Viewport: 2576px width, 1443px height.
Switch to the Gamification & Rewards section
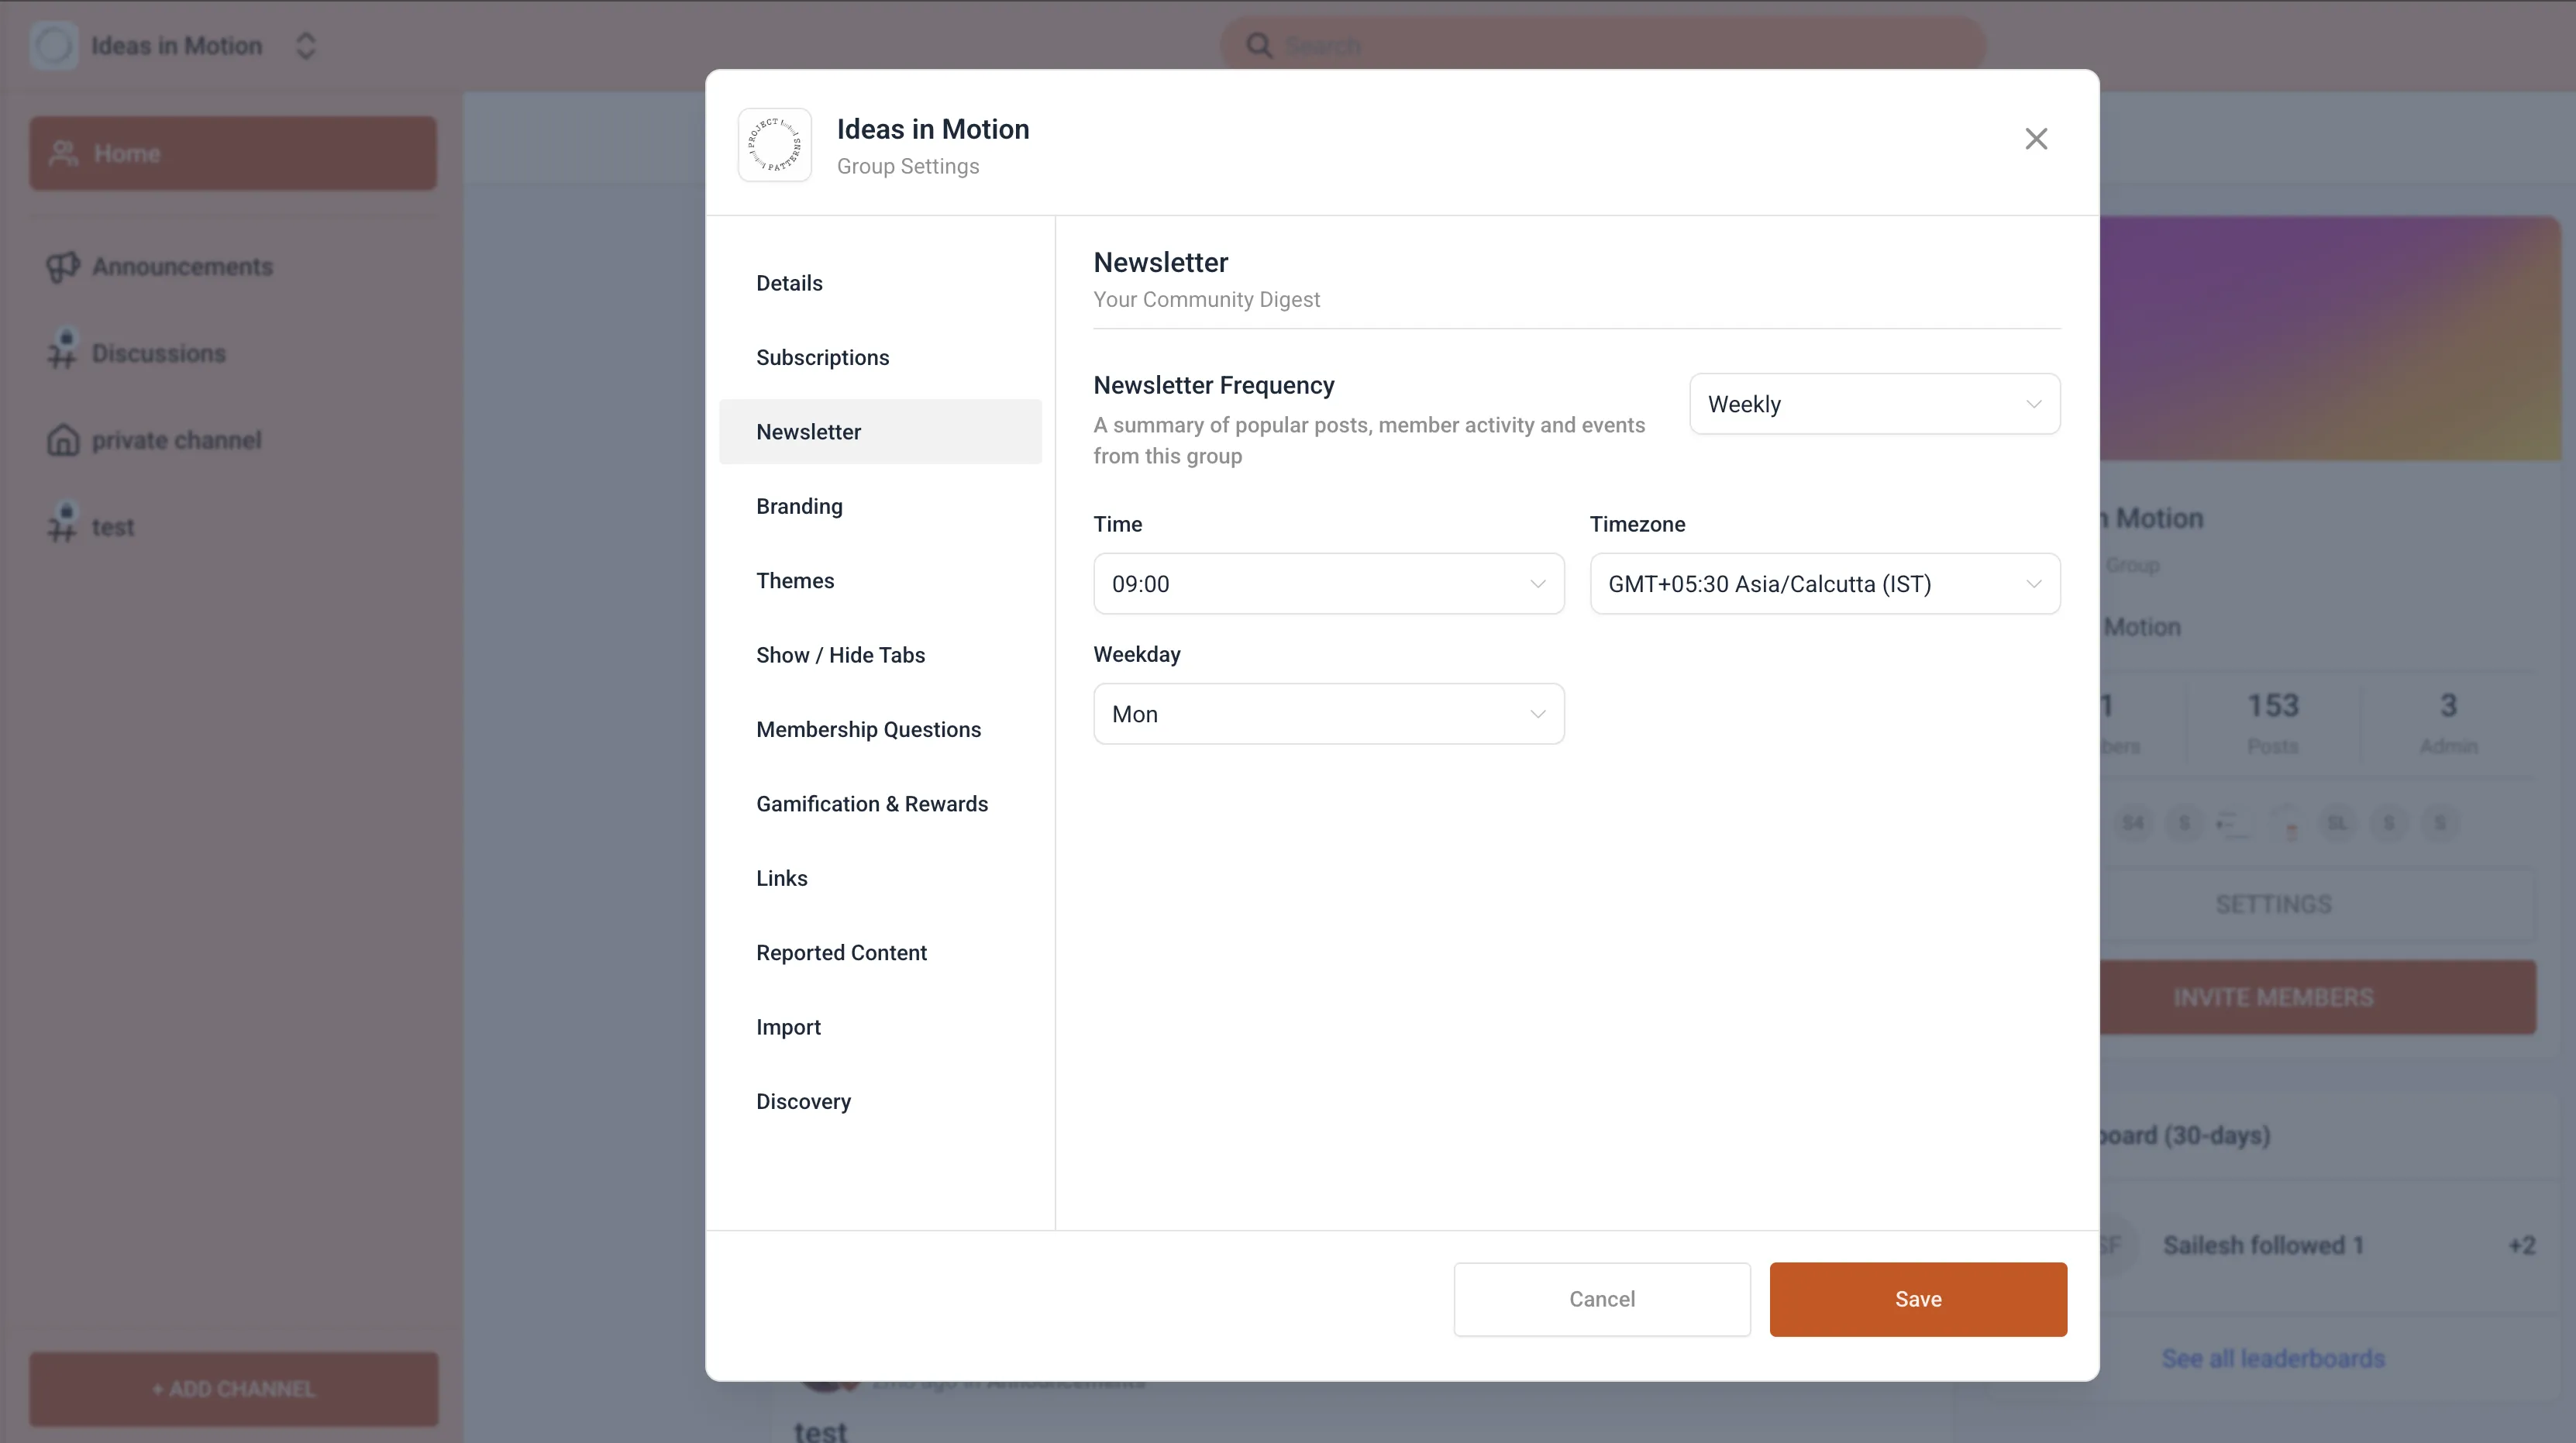pyautogui.click(x=871, y=803)
